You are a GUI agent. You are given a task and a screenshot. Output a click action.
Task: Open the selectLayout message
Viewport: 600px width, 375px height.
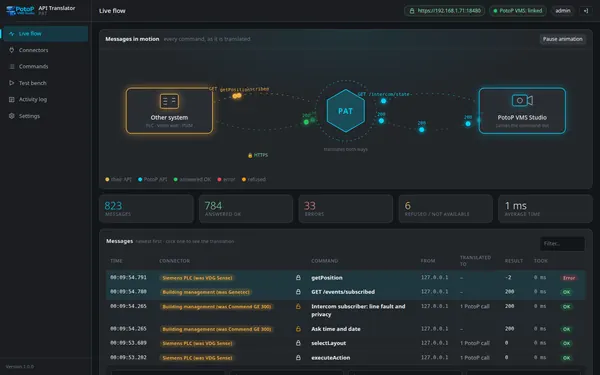pos(346,343)
